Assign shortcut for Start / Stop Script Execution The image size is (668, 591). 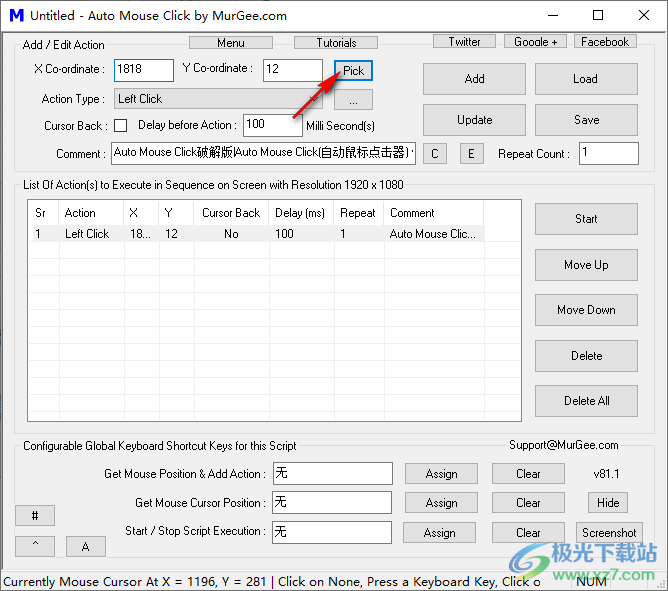coord(439,533)
